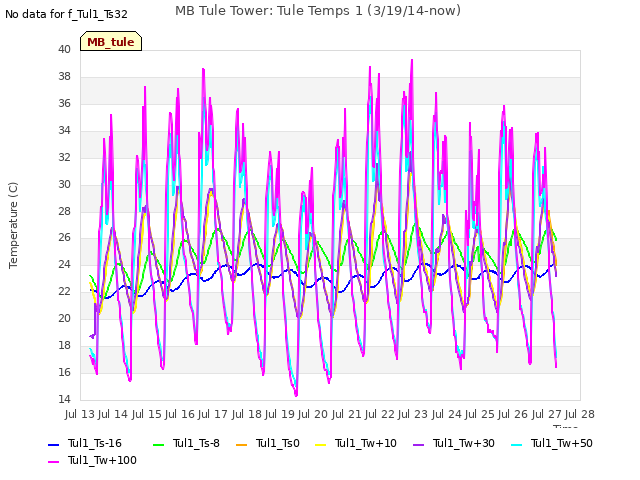Click the Jul 14 x-axis tick label
Image resolution: width=640 pixels, height=480 pixels.
tap(113, 414)
